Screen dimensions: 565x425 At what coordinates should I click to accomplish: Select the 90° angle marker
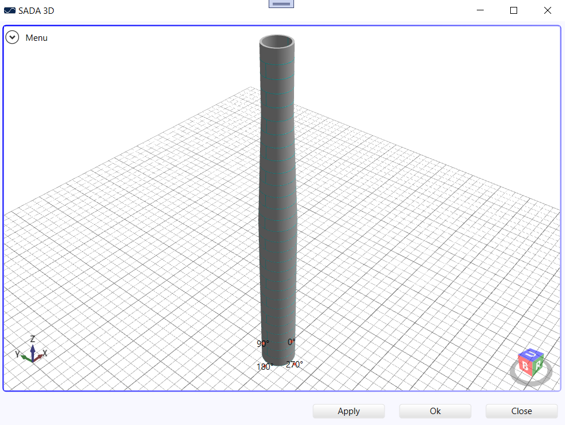pos(263,343)
